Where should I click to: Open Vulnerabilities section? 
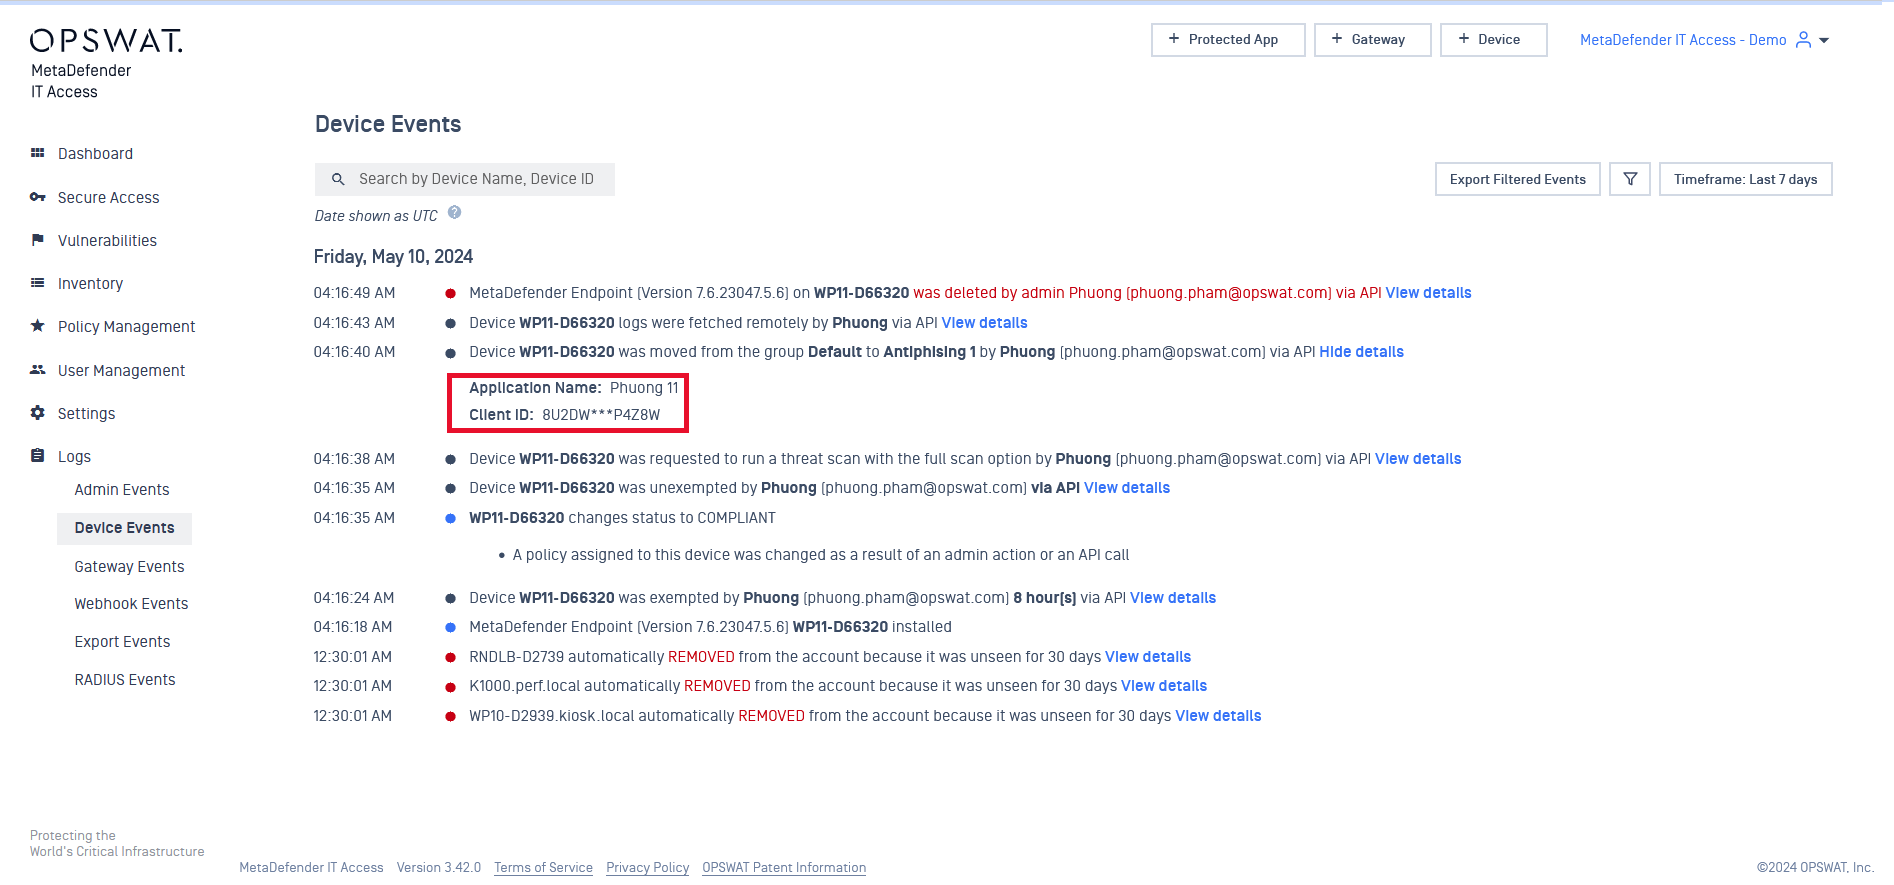107,241
